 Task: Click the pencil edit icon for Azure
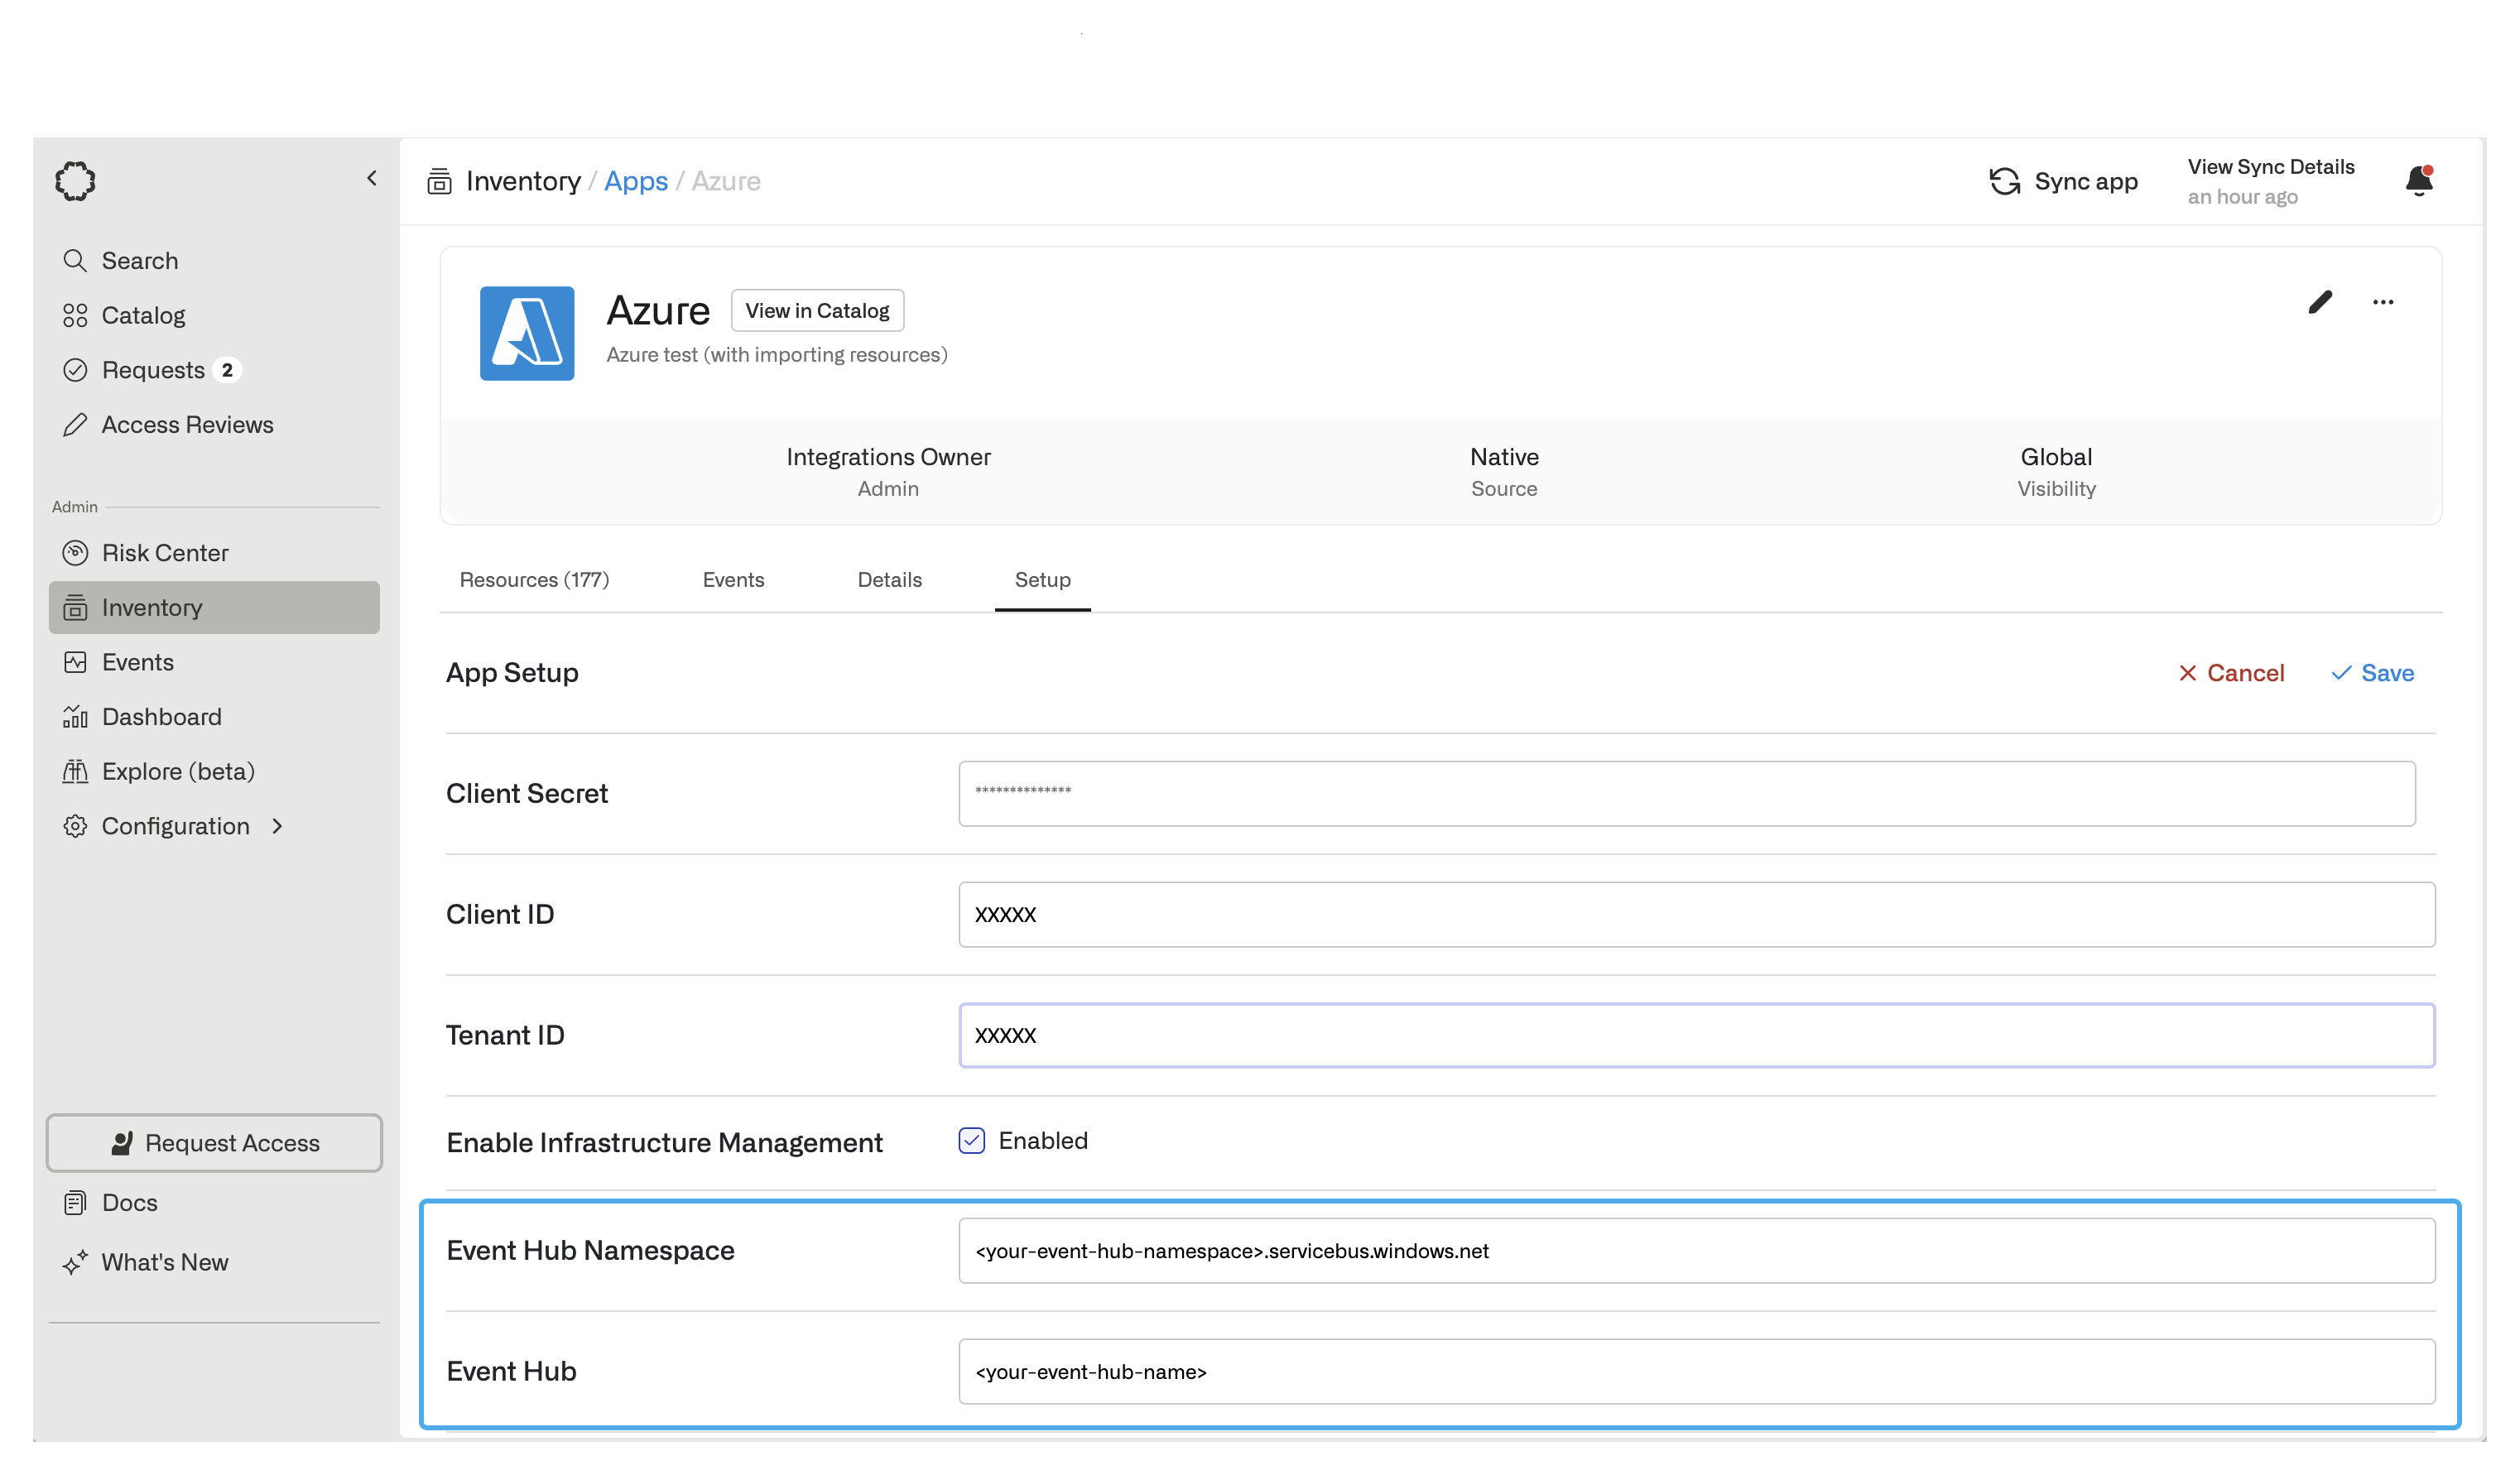coord(2320,302)
